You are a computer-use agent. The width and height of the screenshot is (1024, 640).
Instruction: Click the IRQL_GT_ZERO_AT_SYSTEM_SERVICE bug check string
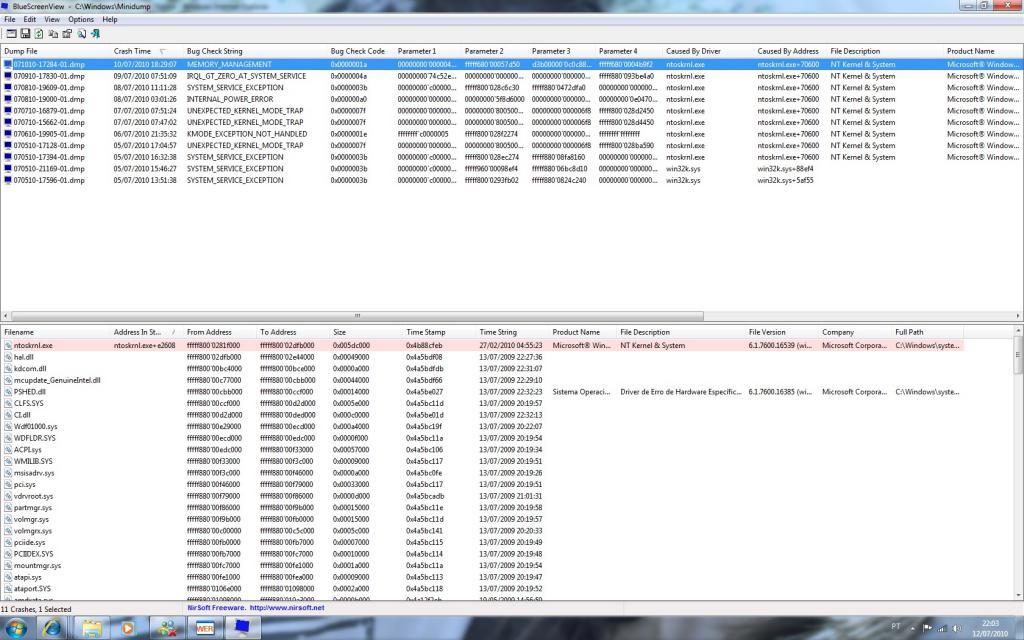pyautogui.click(x=246, y=76)
